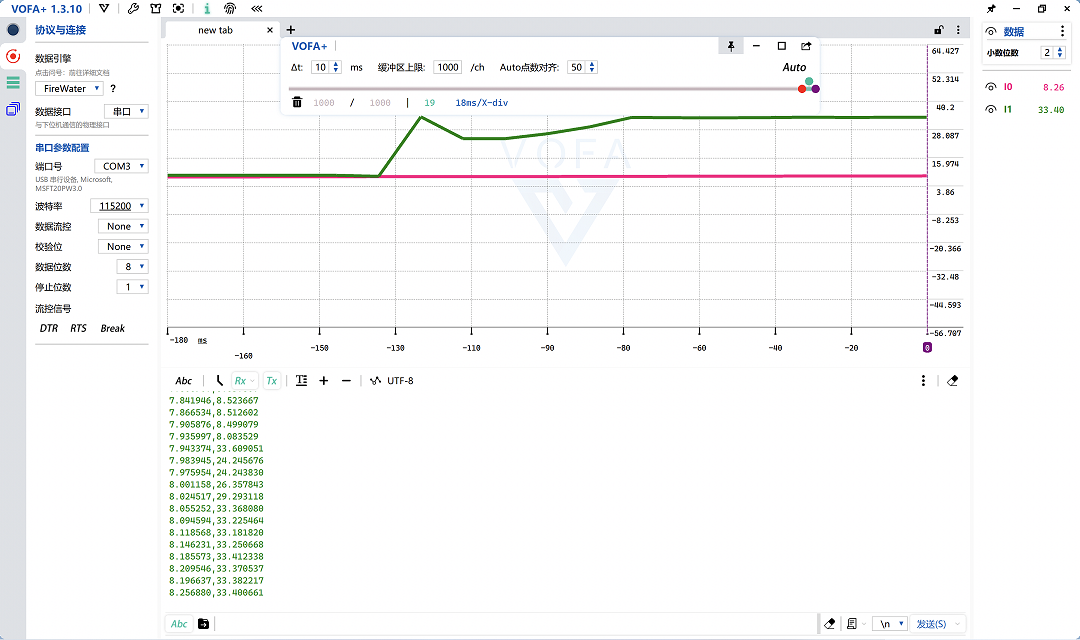Add a new tab with the plus button
Screen dimensions: 1080x640
[x=291, y=30]
